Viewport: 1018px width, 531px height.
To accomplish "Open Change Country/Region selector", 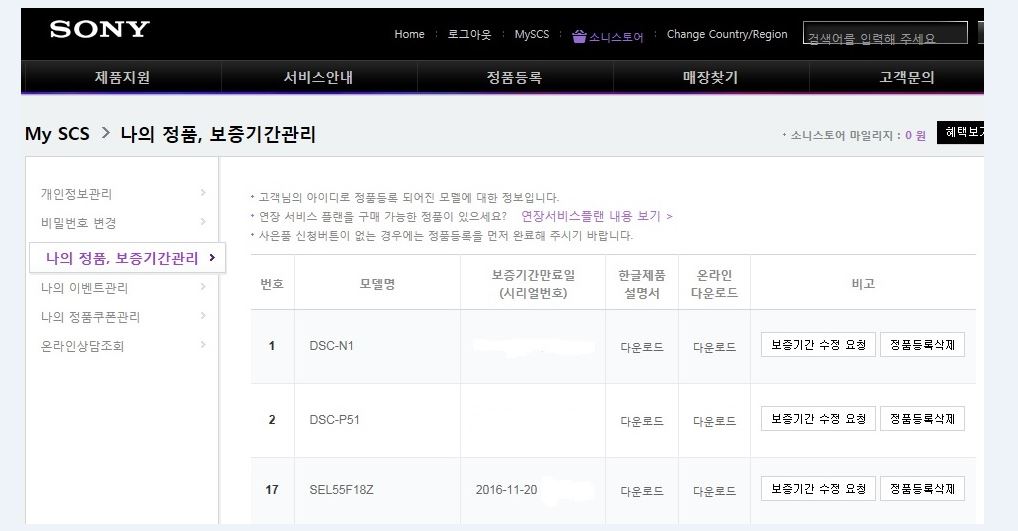I will click(727, 34).
